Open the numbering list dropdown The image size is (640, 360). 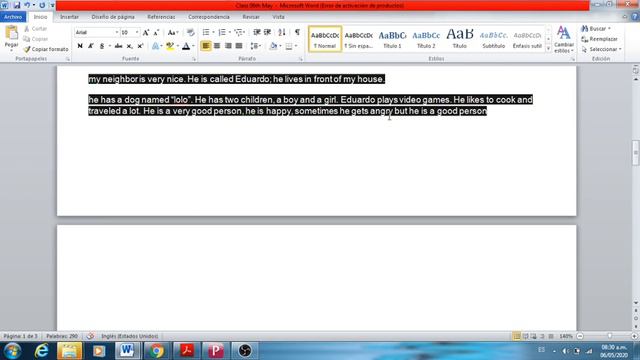(x=229, y=32)
